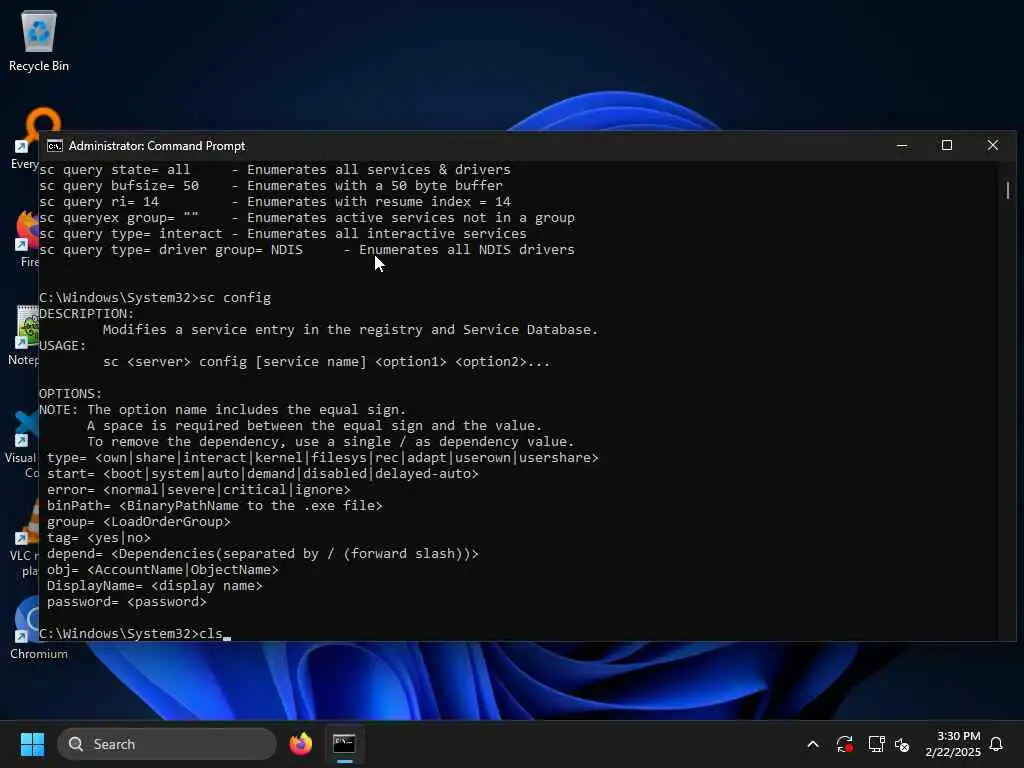Click the 'sc query type= interact' line
This screenshot has height=768, width=1024.
tap(283, 234)
